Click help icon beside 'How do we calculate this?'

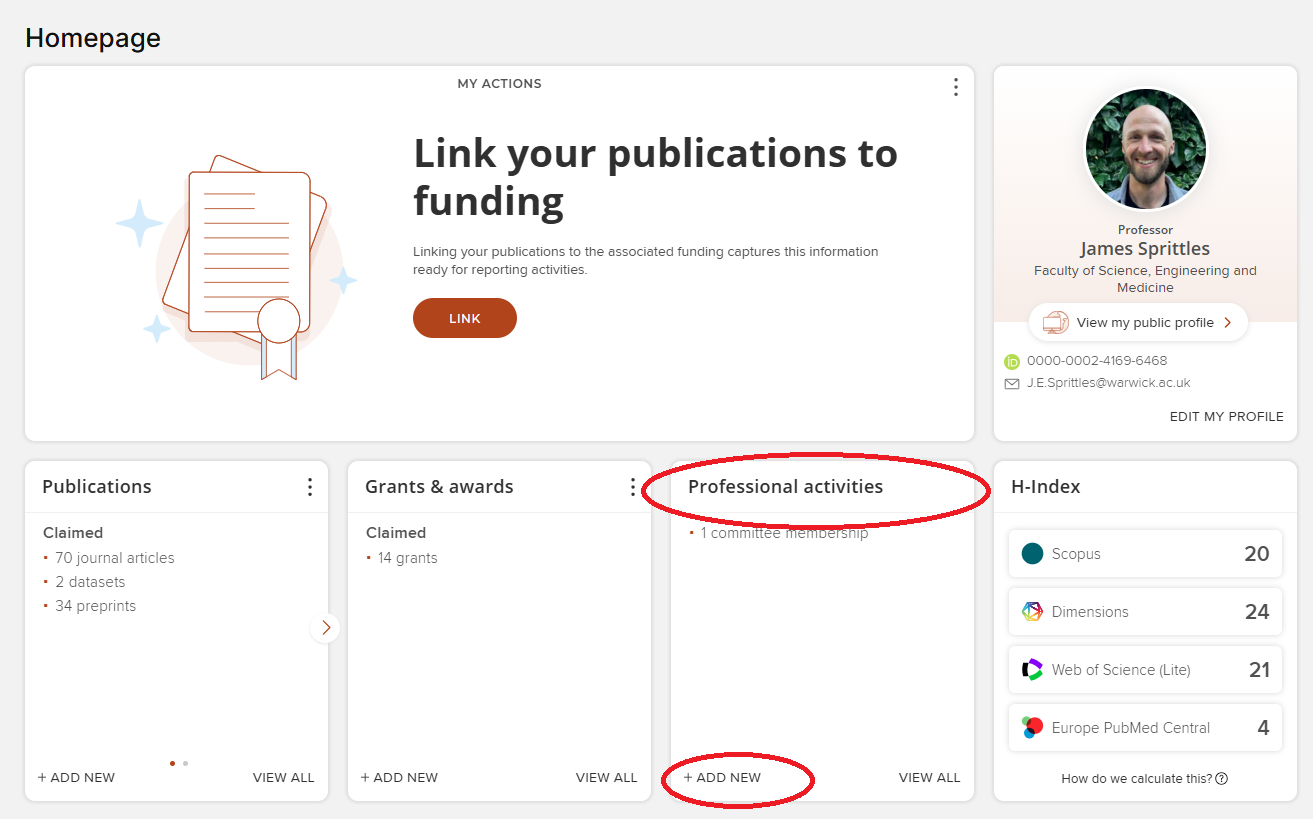point(1221,779)
